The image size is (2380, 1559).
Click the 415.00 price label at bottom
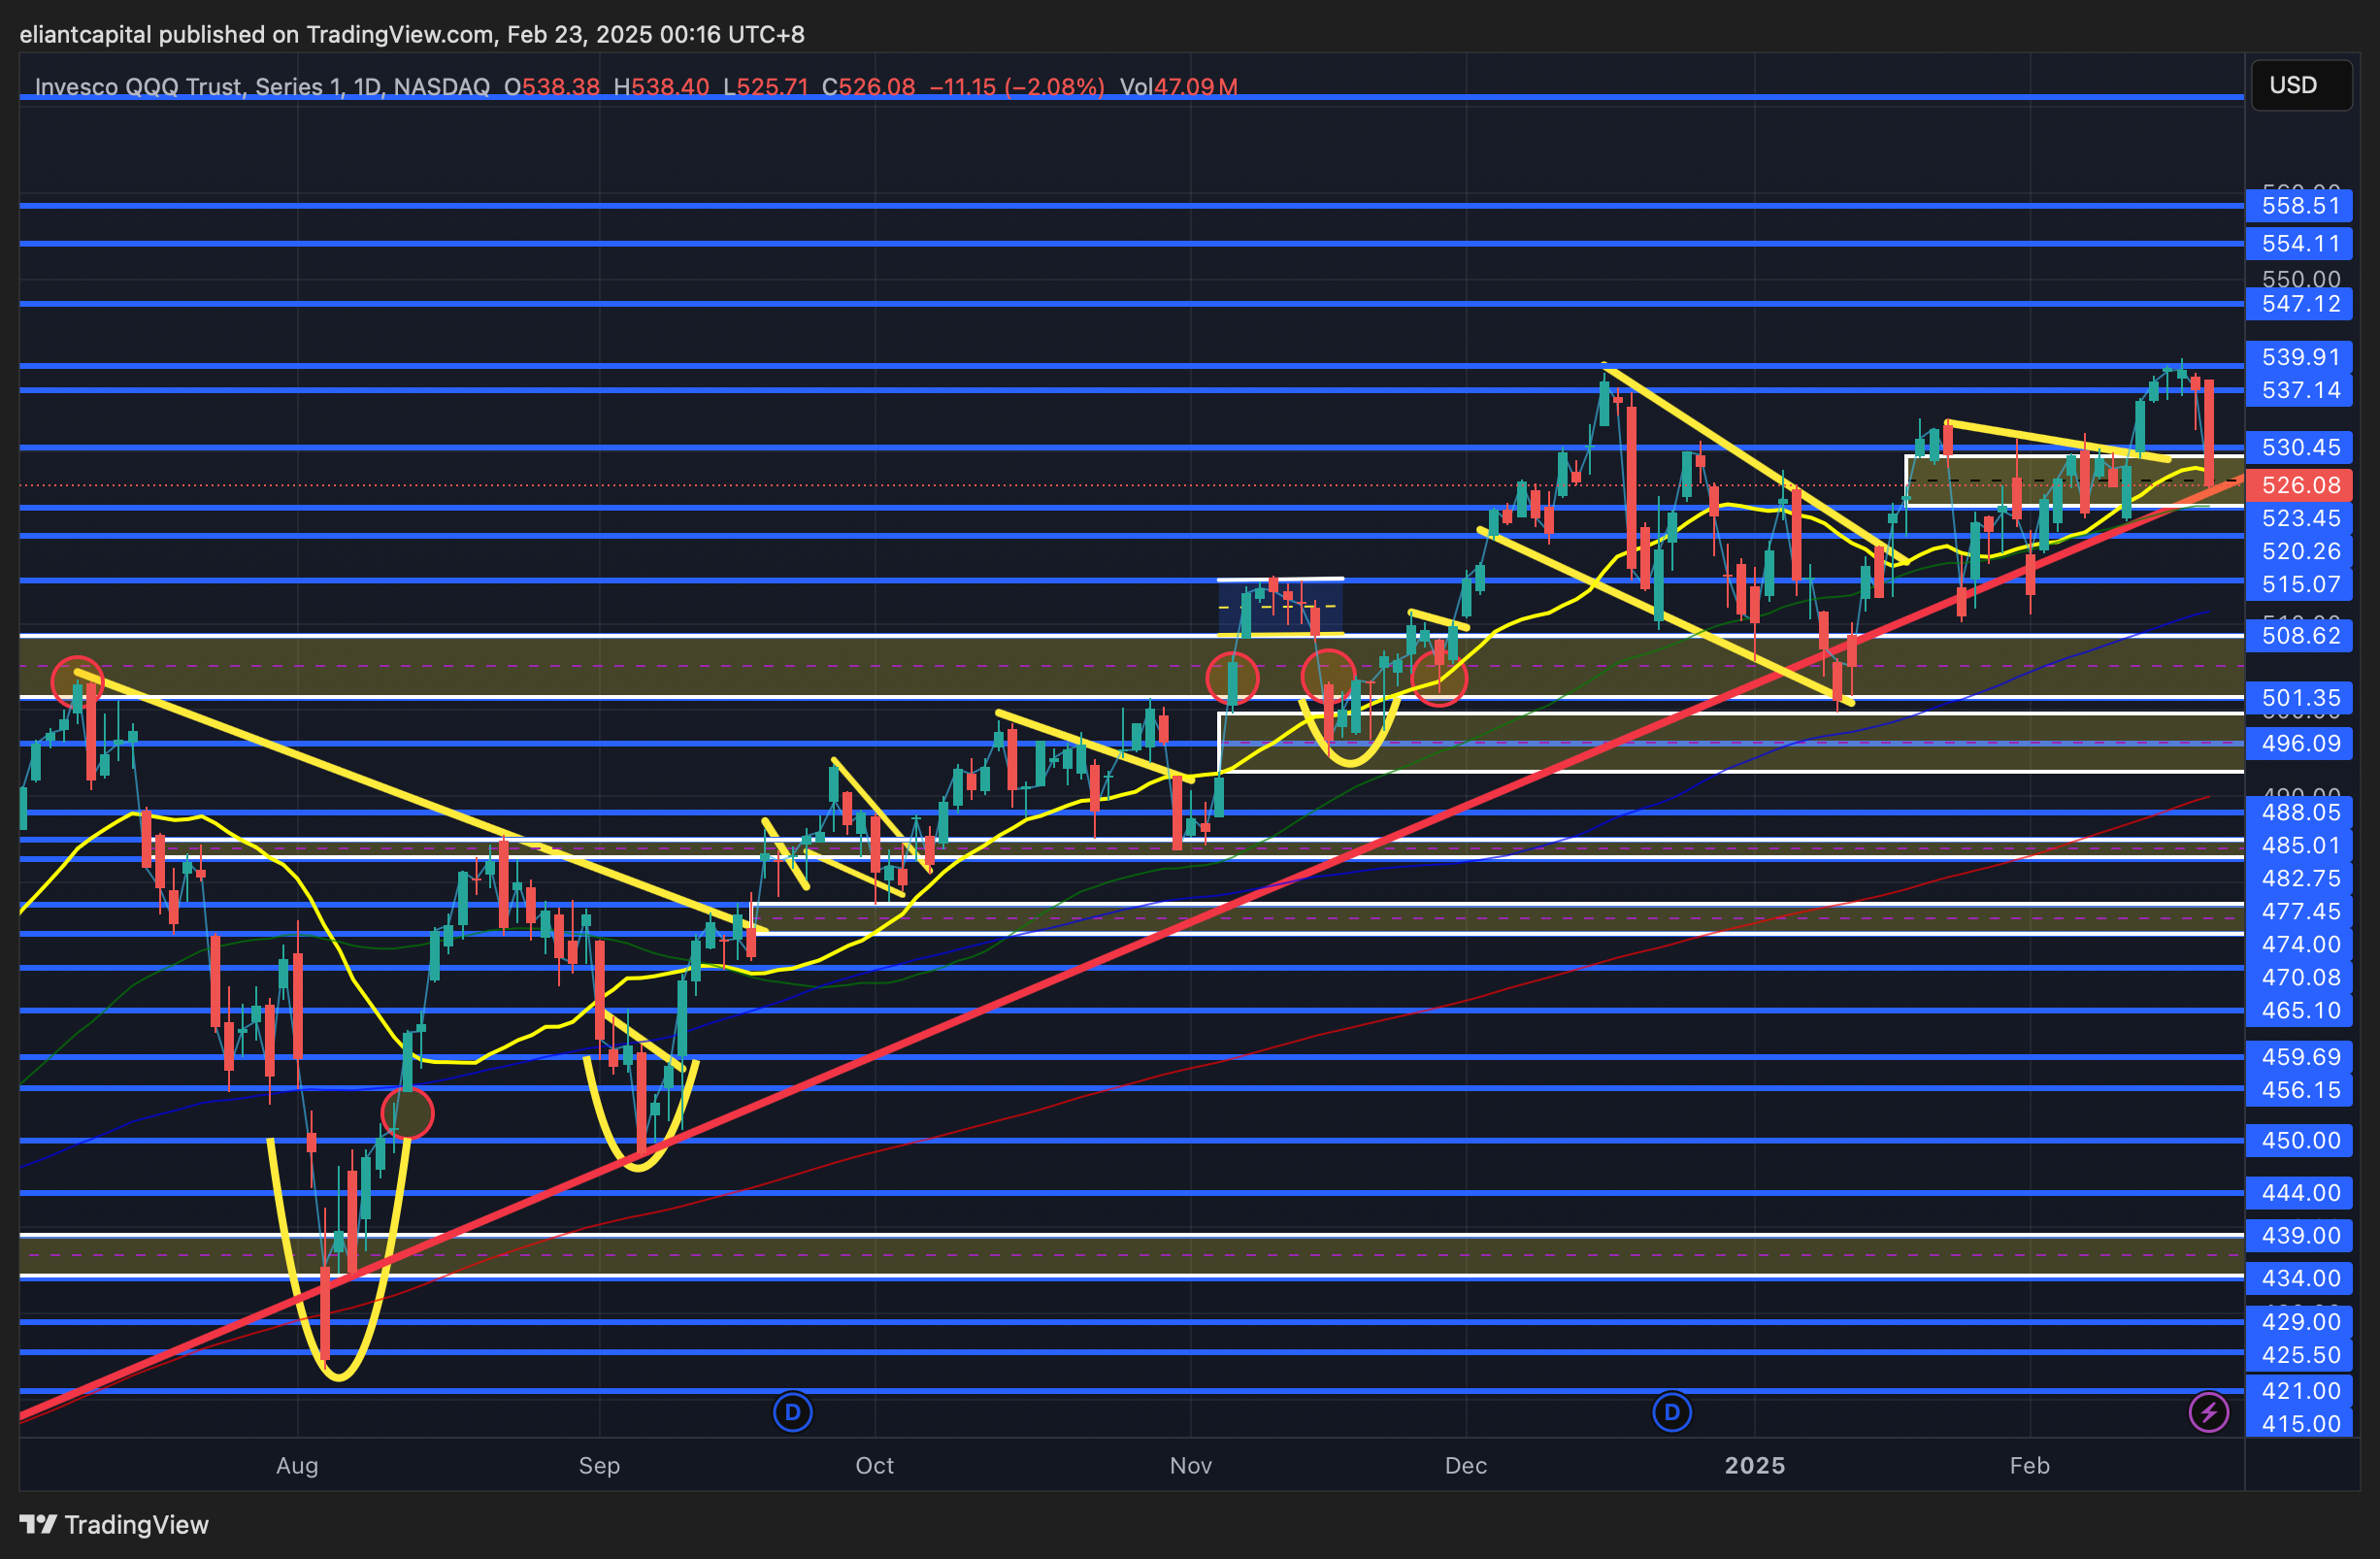coord(2300,1423)
